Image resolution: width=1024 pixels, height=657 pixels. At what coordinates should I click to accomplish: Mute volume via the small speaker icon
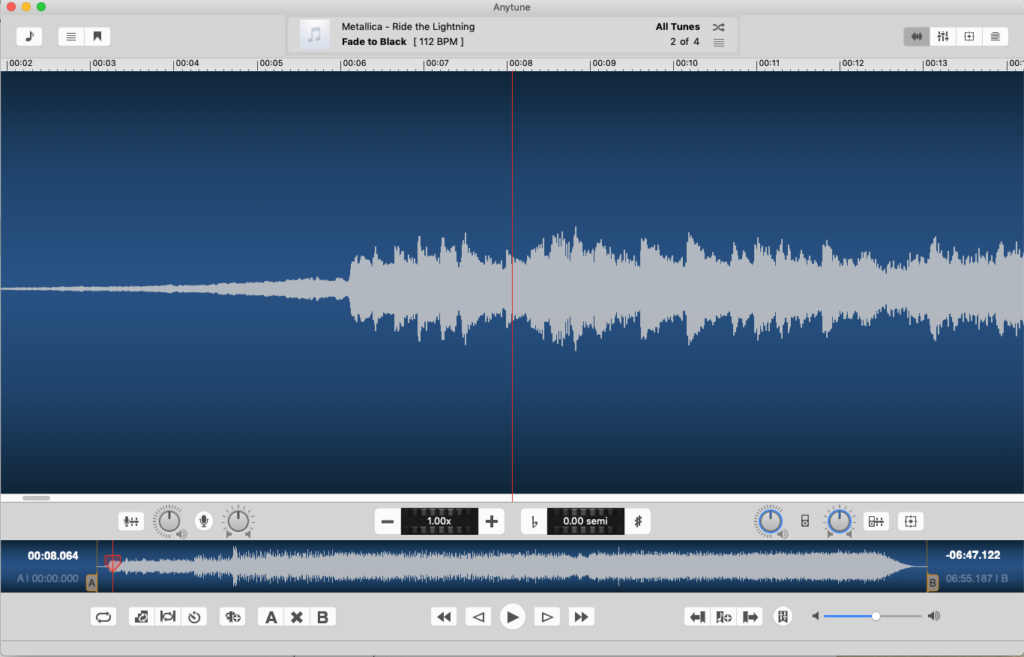[816, 616]
